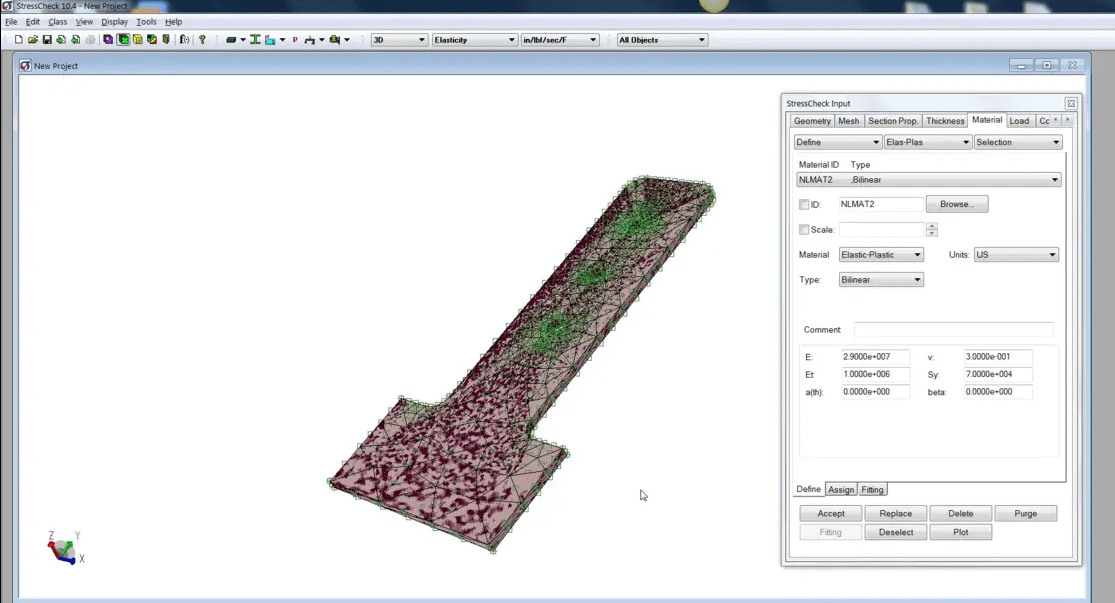1115x603 pixels.
Task: Click the green mesh cube toolbar icon
Action: pos(124,39)
